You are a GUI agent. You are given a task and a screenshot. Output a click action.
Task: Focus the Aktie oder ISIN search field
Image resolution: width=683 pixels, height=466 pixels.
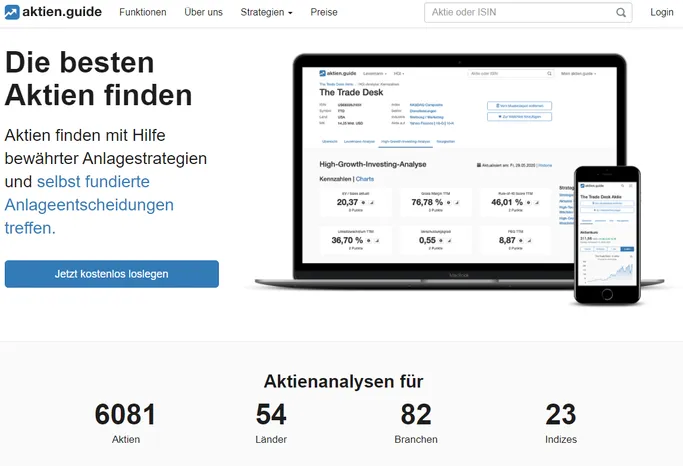(x=528, y=13)
